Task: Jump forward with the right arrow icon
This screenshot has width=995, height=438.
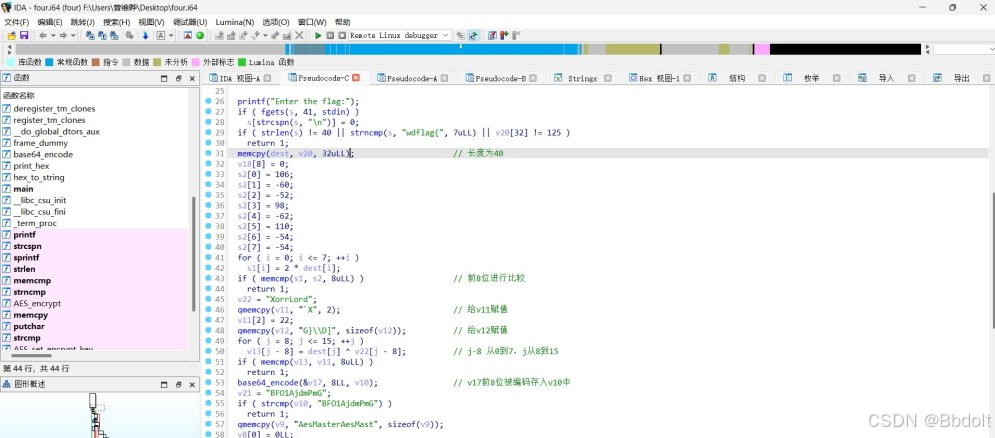Action: 63,36
